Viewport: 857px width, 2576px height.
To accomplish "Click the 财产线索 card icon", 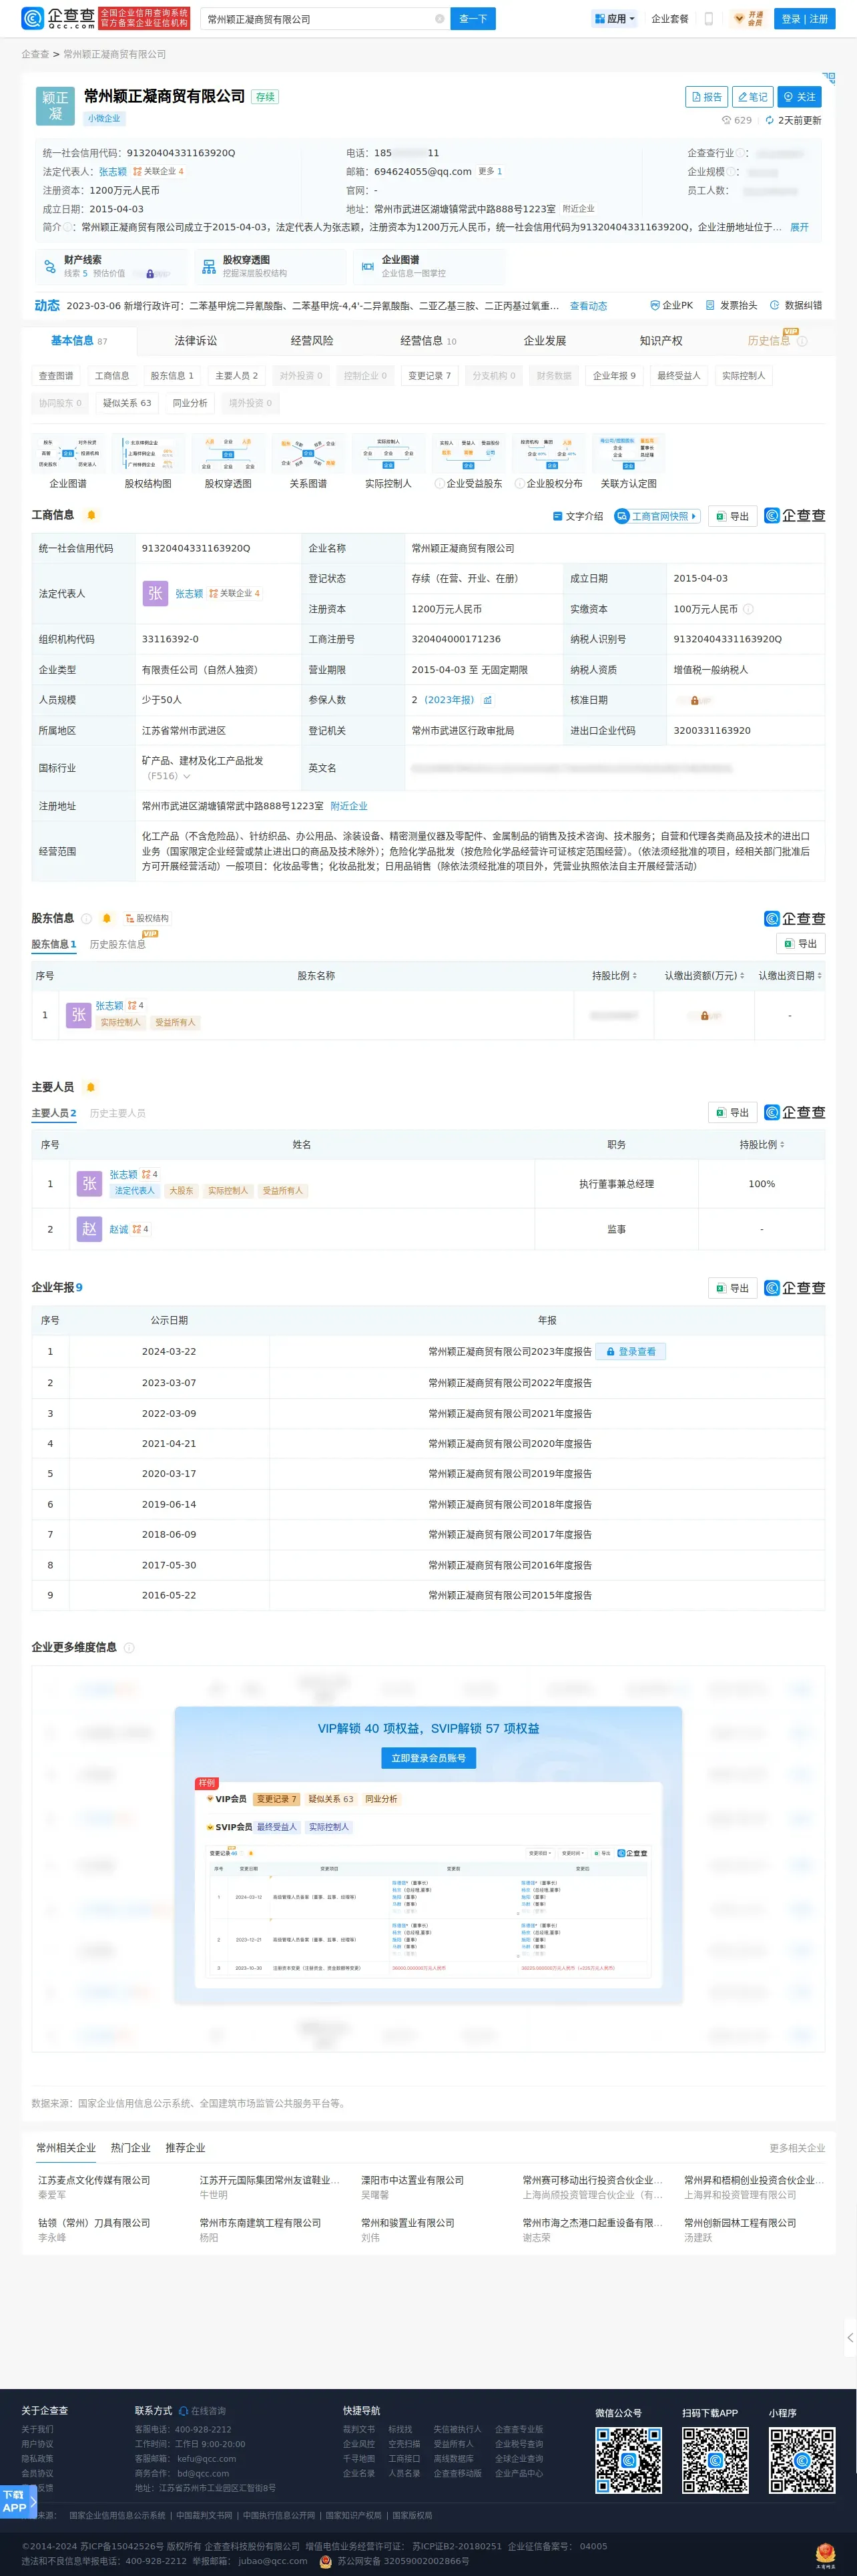I will click(49, 266).
